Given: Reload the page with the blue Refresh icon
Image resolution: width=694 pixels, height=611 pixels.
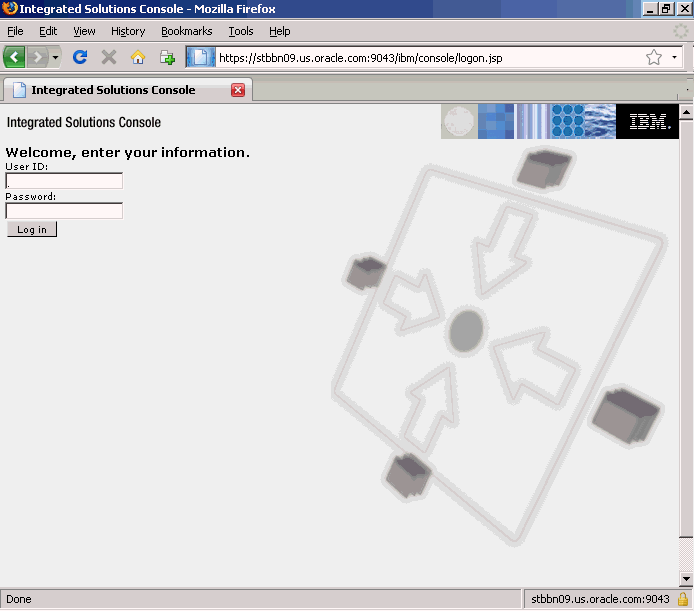Looking at the screenshot, I should [80, 57].
